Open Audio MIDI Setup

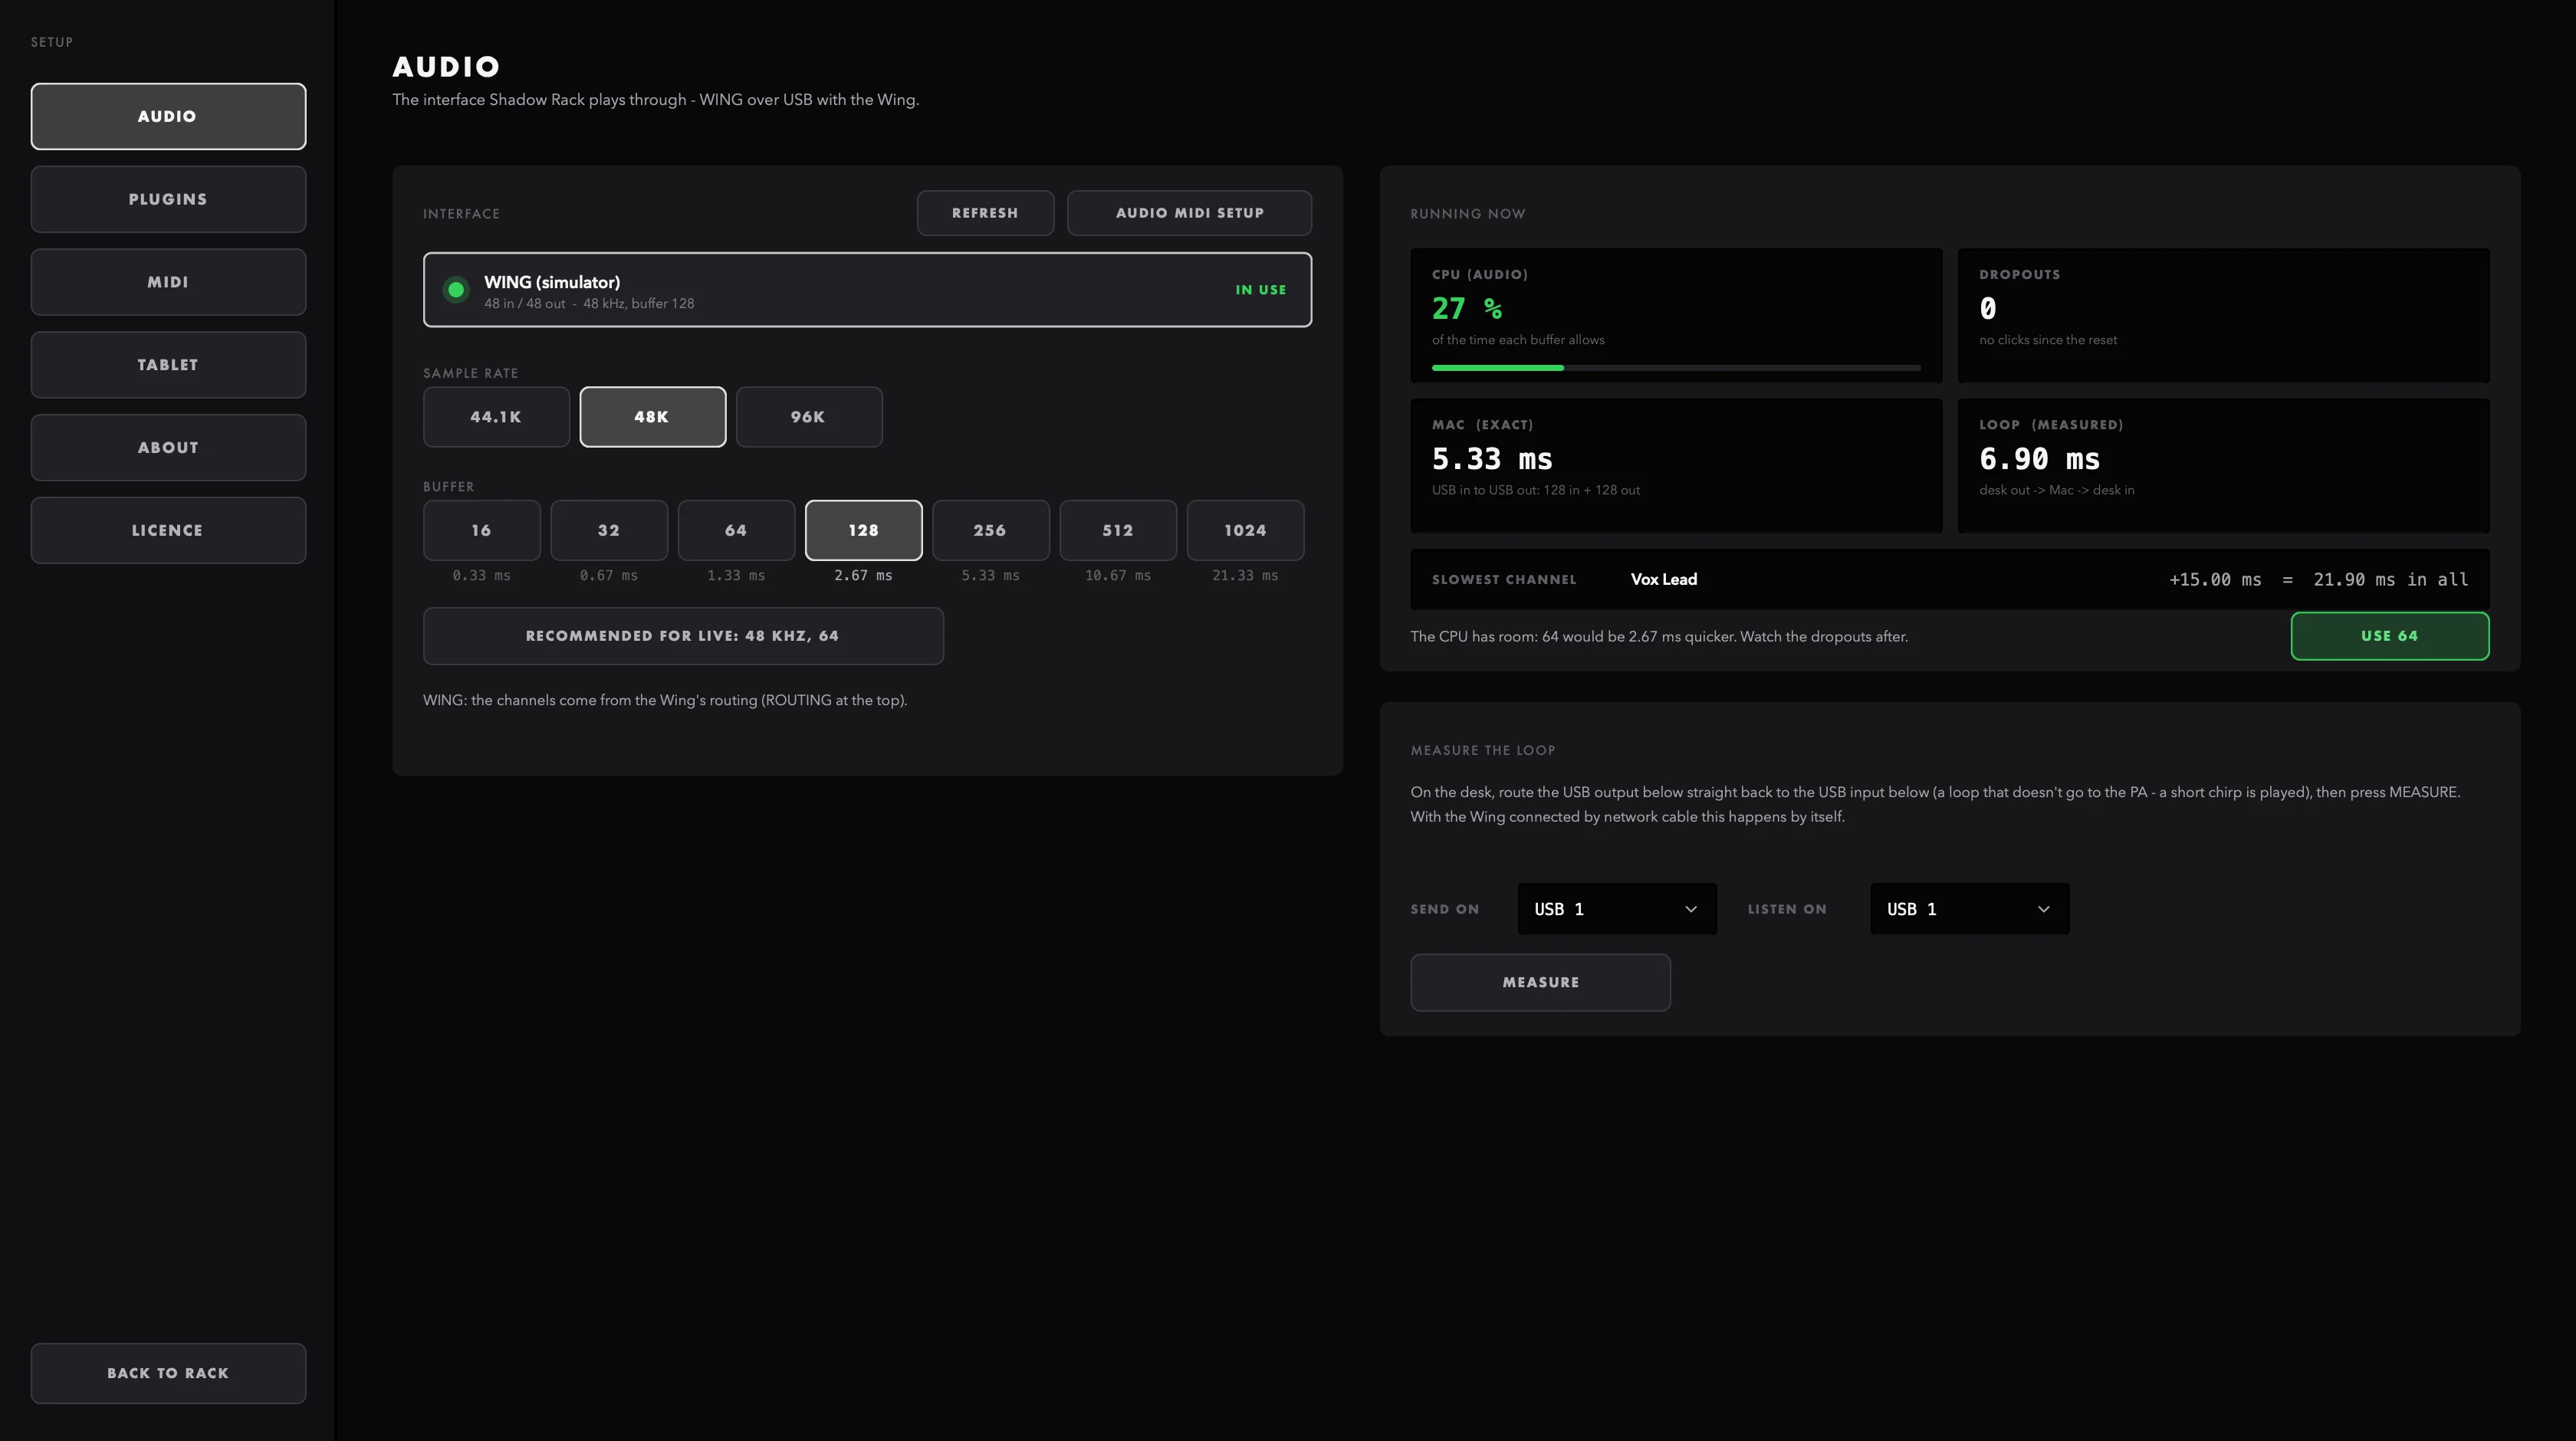(x=1189, y=213)
